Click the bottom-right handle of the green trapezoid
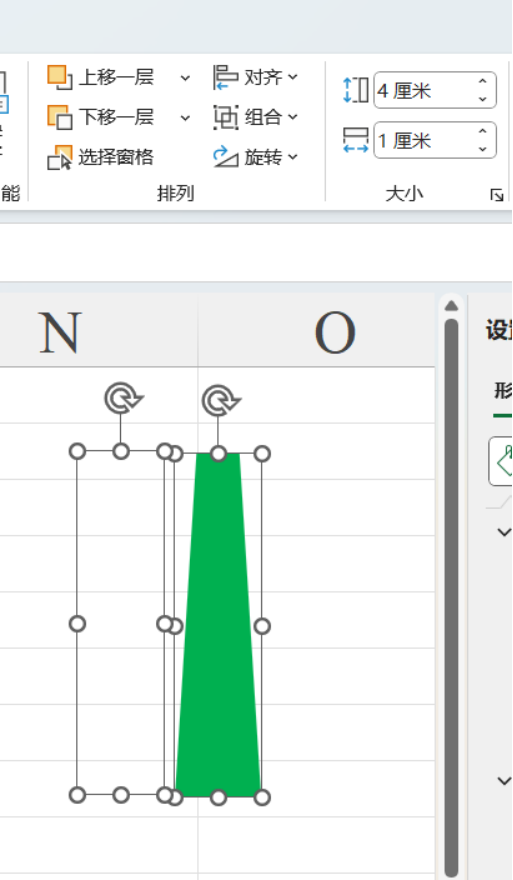Viewport: 513px width, 880px height. [x=262, y=797]
